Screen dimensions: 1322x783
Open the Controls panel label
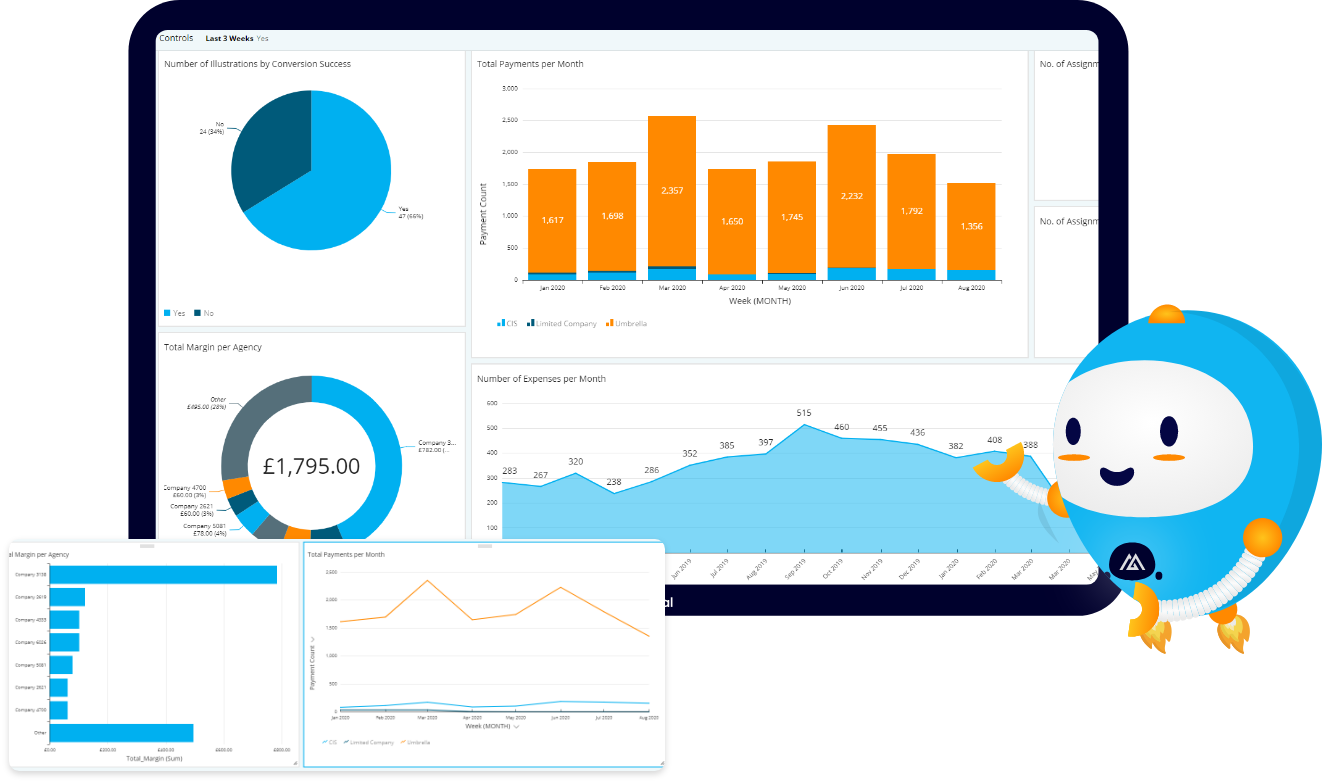click(x=176, y=38)
